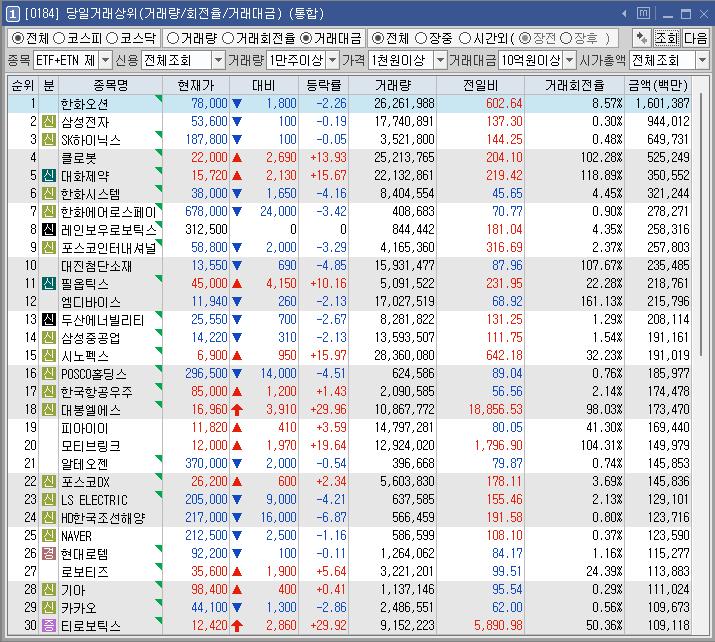
Task: Click the 다음 next button
Action: tap(695, 38)
